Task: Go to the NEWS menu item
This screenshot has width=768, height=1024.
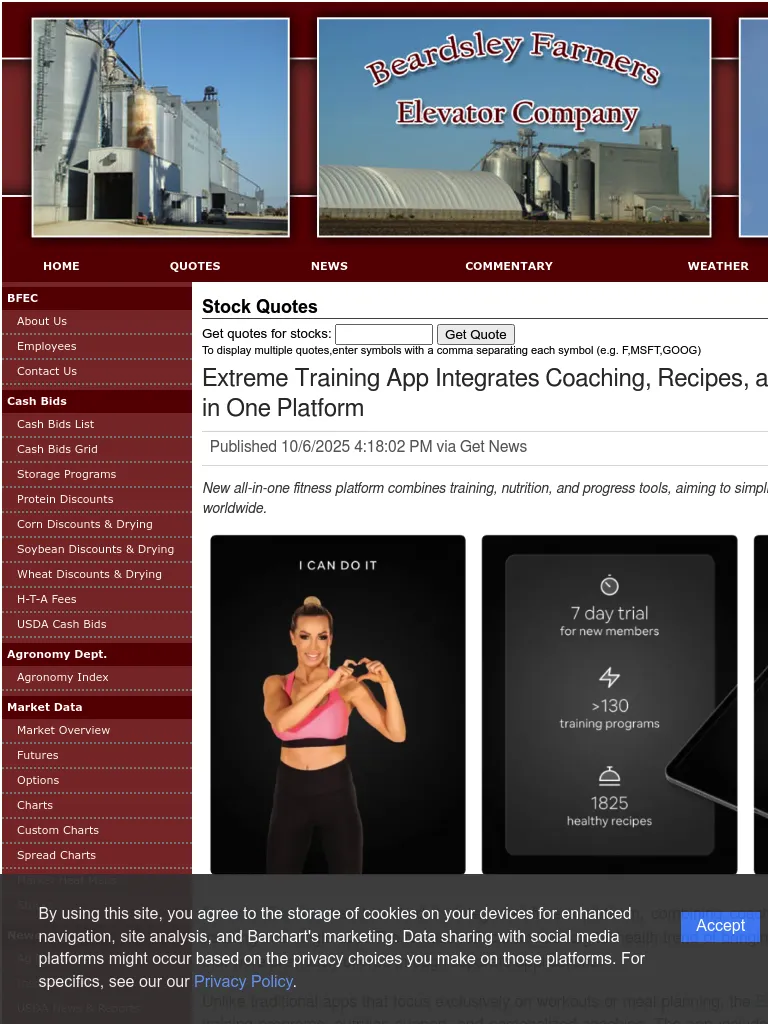Action: point(329,266)
